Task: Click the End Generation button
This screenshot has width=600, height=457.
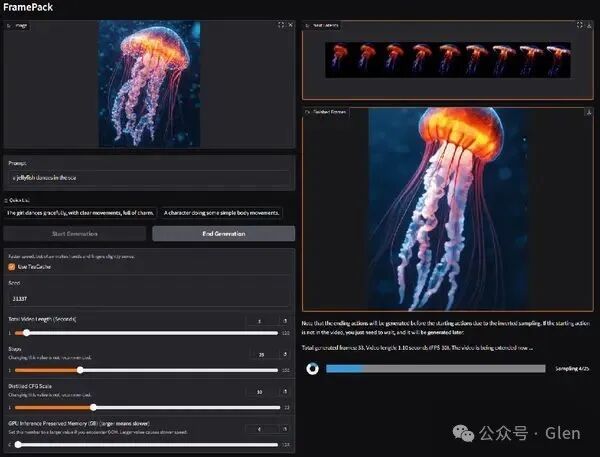Action: click(x=223, y=233)
